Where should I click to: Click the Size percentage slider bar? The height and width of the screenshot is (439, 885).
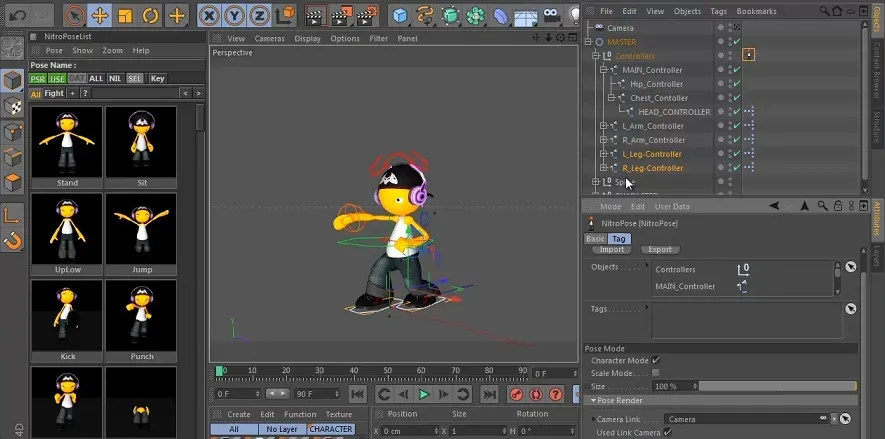click(776, 386)
